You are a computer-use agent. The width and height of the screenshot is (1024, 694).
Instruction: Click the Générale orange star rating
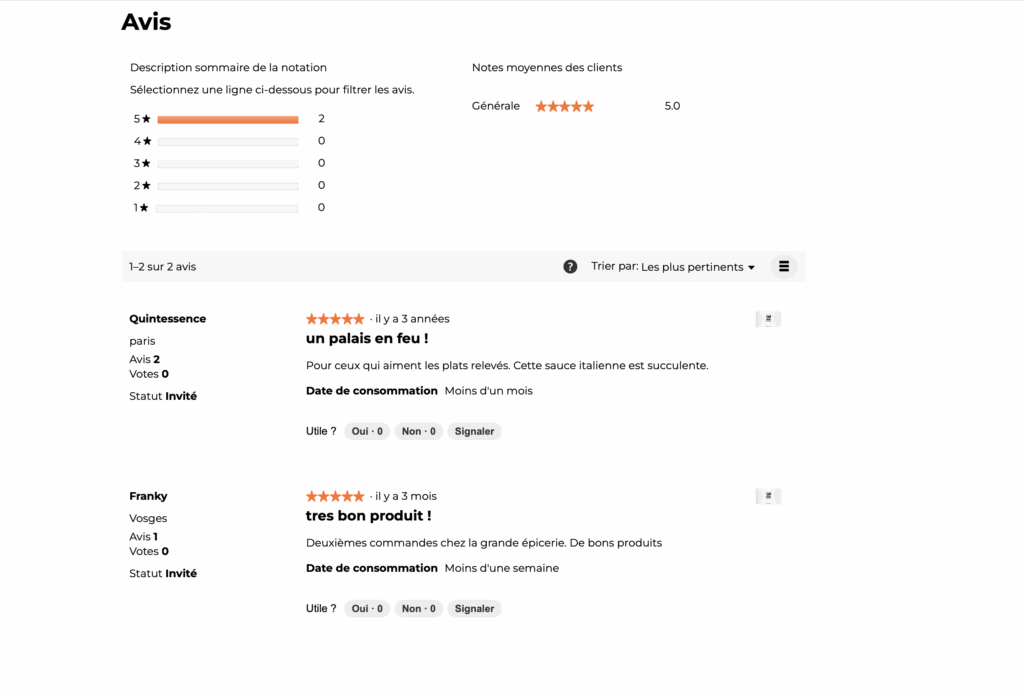[x=565, y=106]
